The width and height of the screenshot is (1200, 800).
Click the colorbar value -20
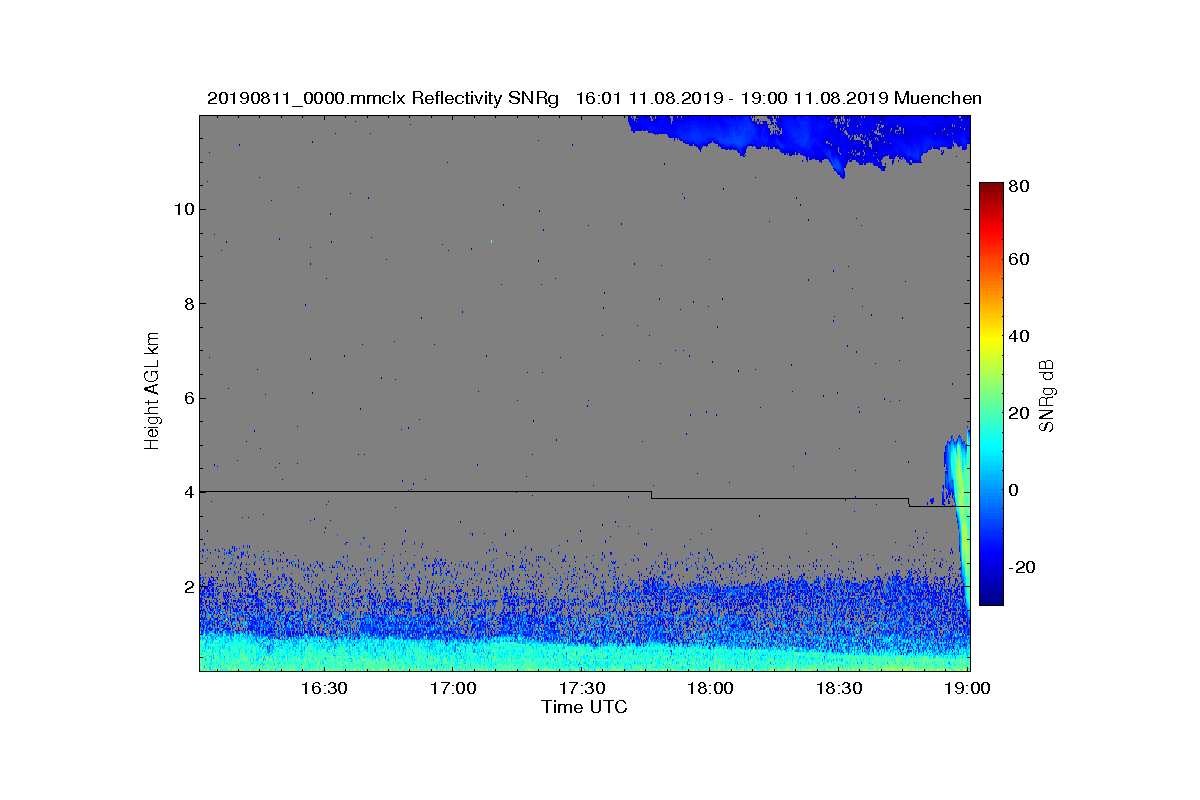pos(1022,567)
